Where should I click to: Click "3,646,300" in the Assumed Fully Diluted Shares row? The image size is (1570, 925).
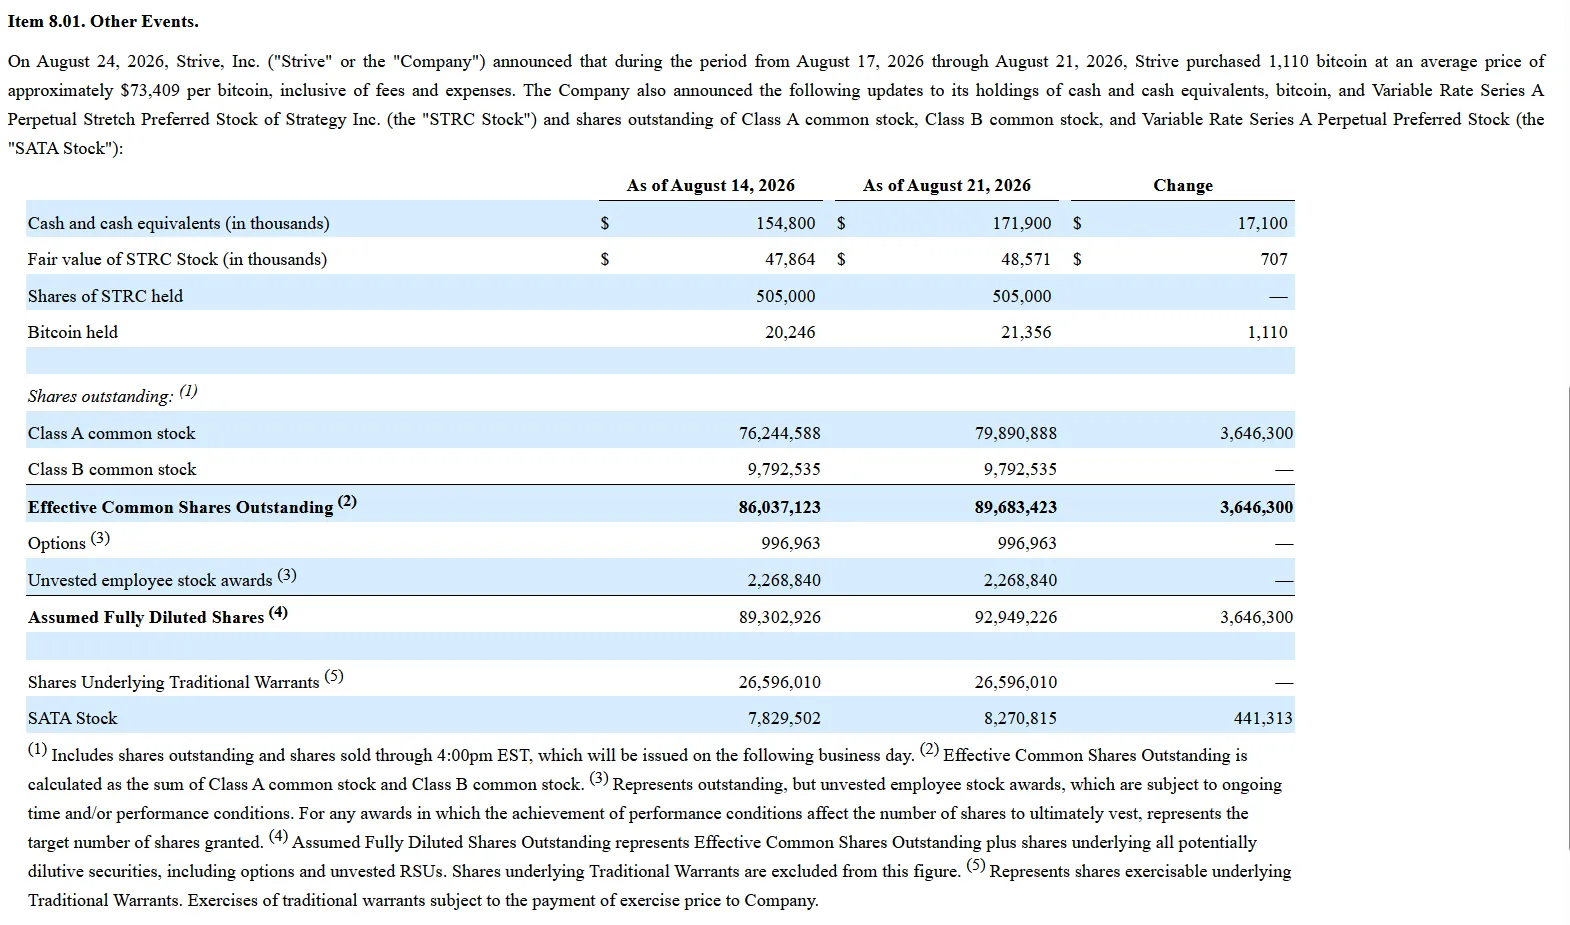coord(1256,617)
